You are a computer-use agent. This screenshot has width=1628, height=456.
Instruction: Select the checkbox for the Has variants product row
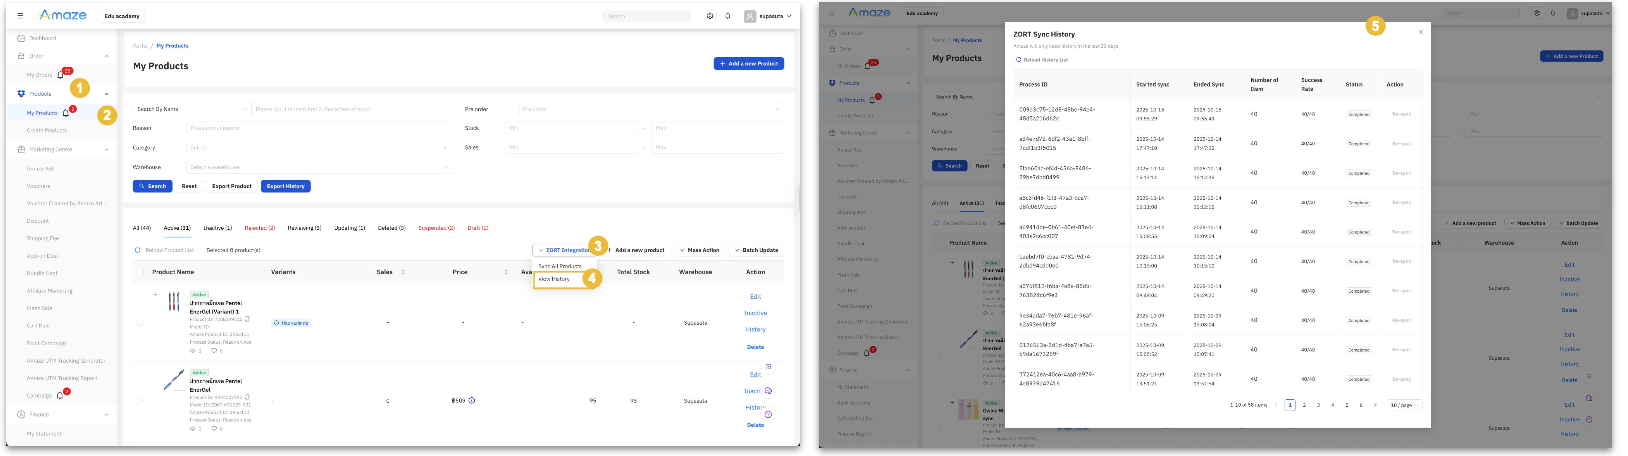pyautogui.click(x=139, y=323)
